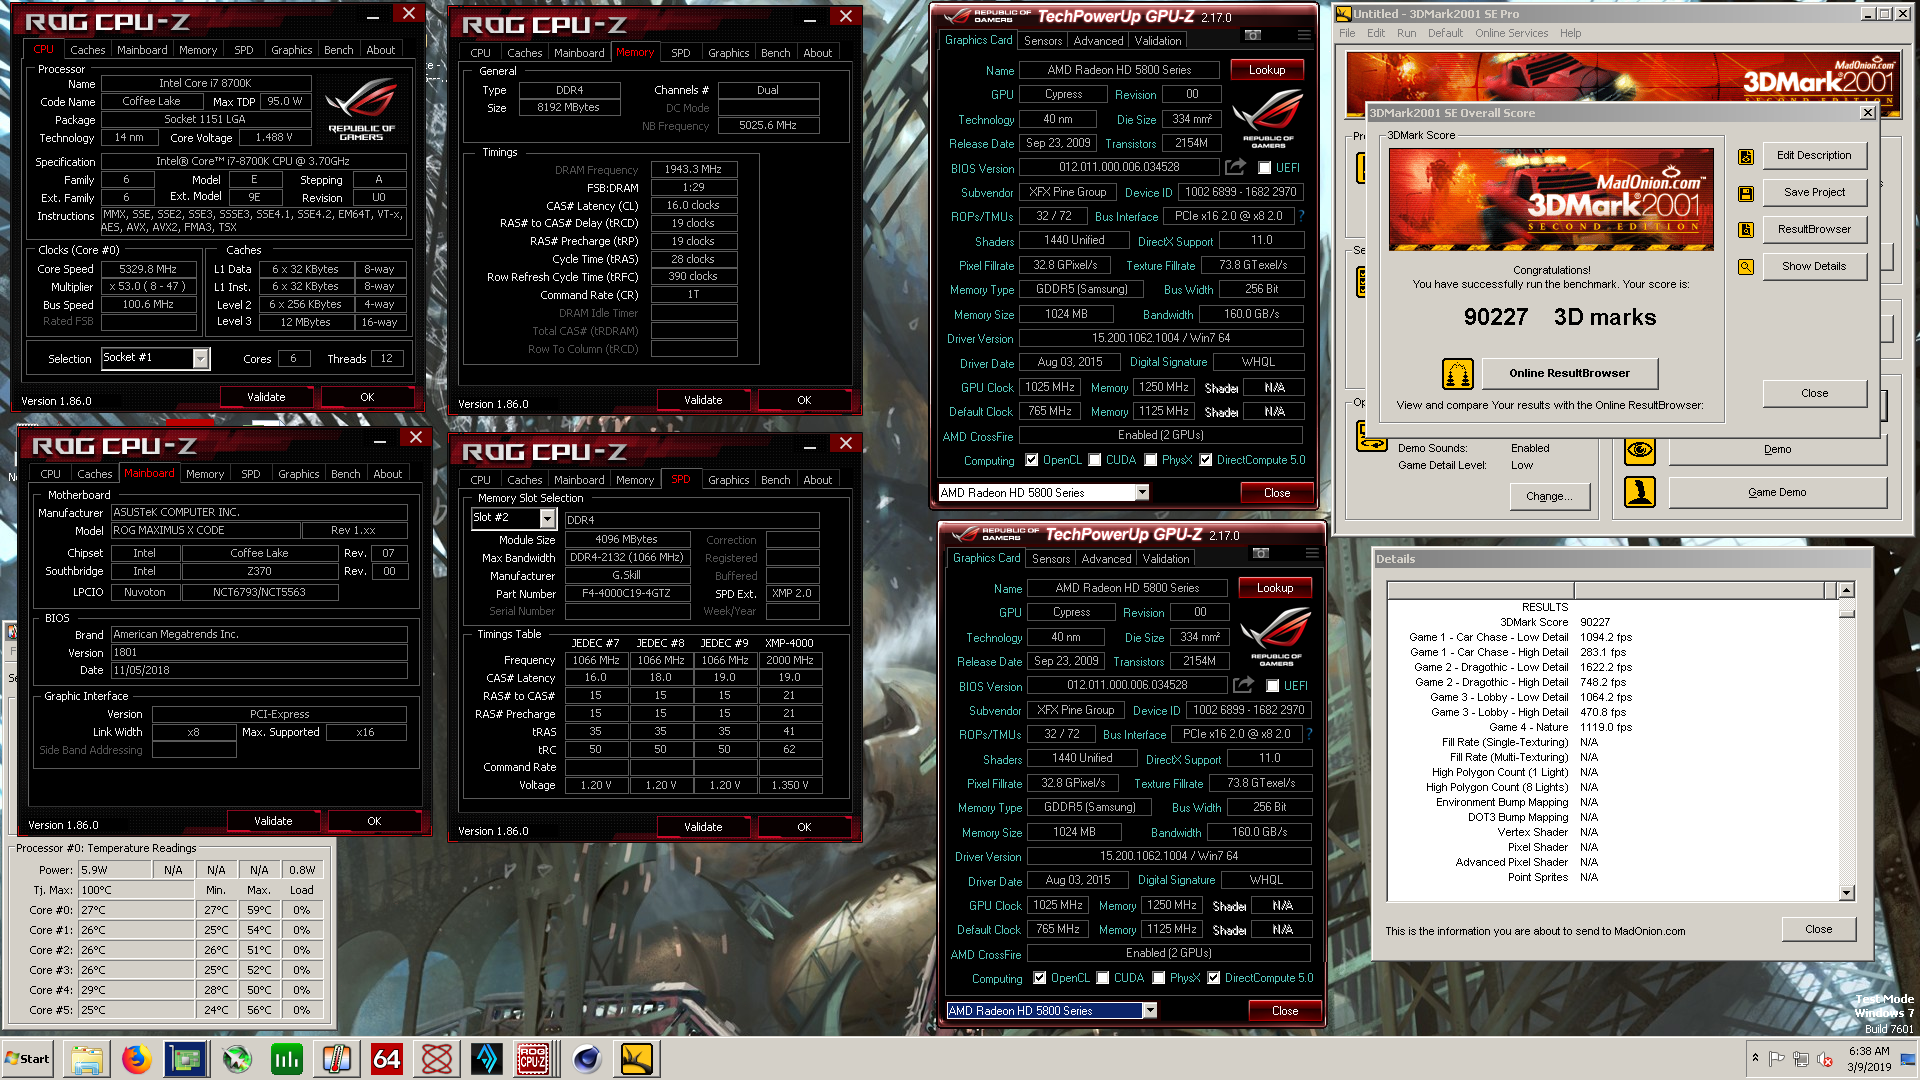Viewport: 1920px width, 1080px height.
Task: Click the Bus Interface question mark in lower GPU-Z
Action: pyautogui.click(x=1309, y=734)
